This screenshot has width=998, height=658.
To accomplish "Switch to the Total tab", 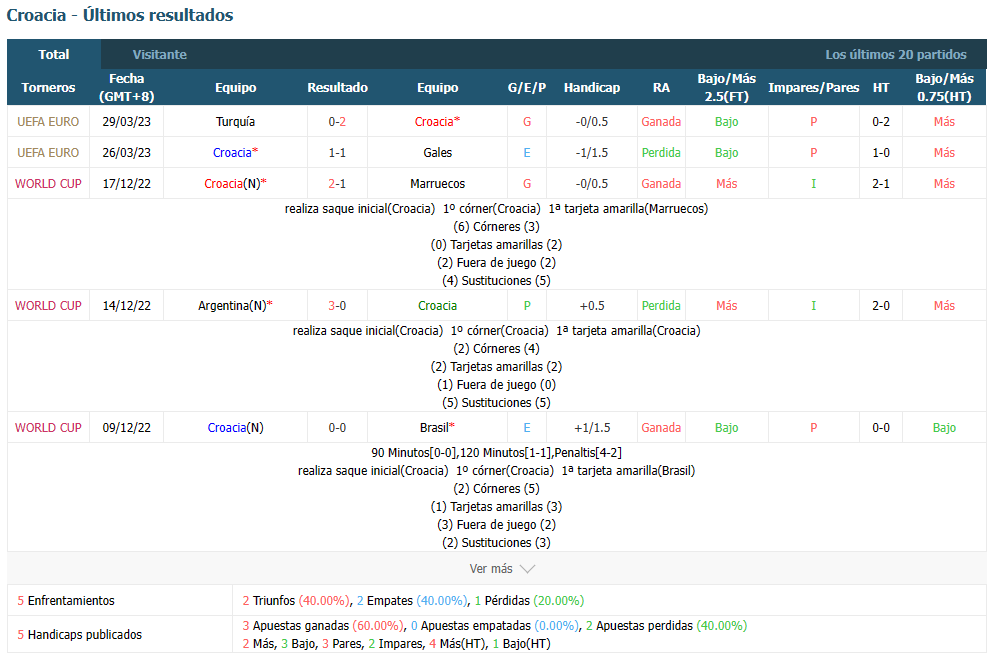I will (x=53, y=55).
